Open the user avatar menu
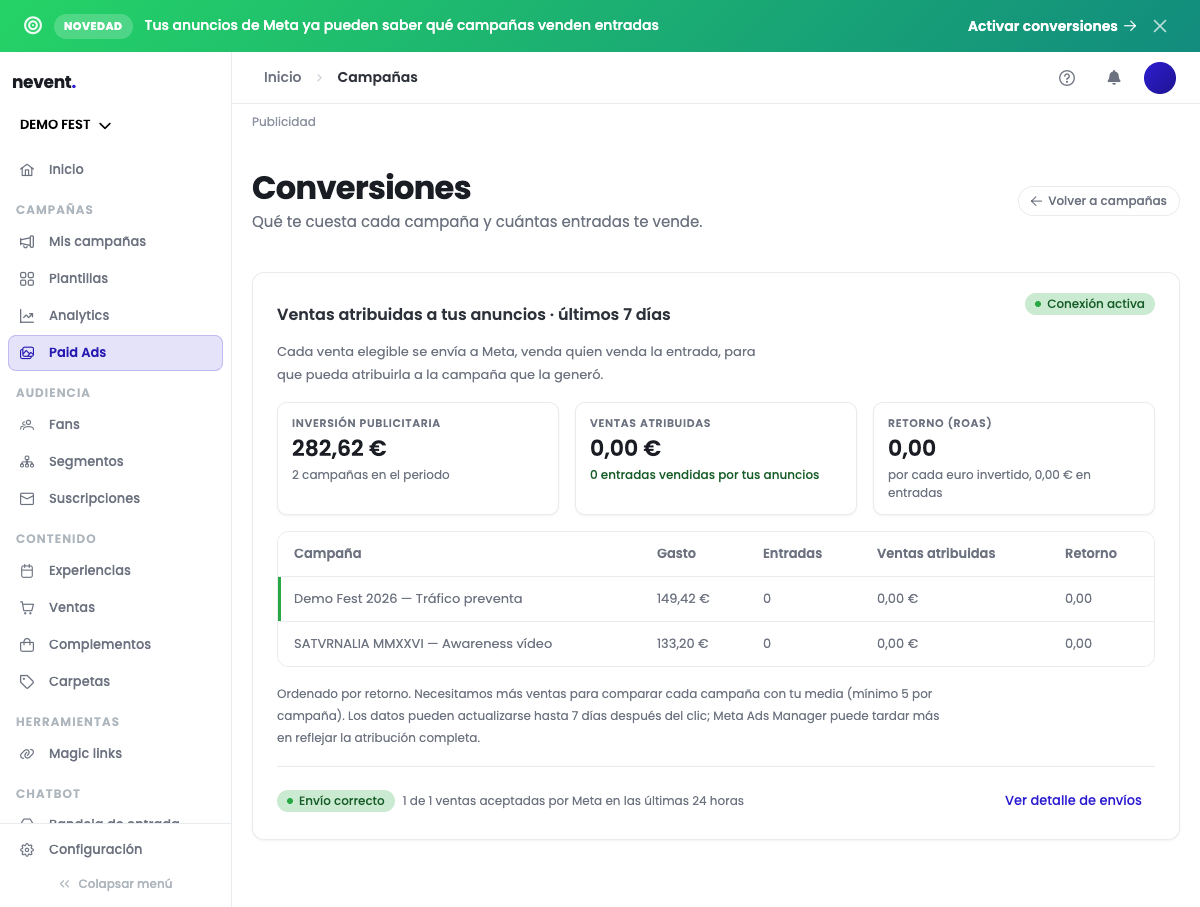The width and height of the screenshot is (1200, 907). click(x=1160, y=78)
